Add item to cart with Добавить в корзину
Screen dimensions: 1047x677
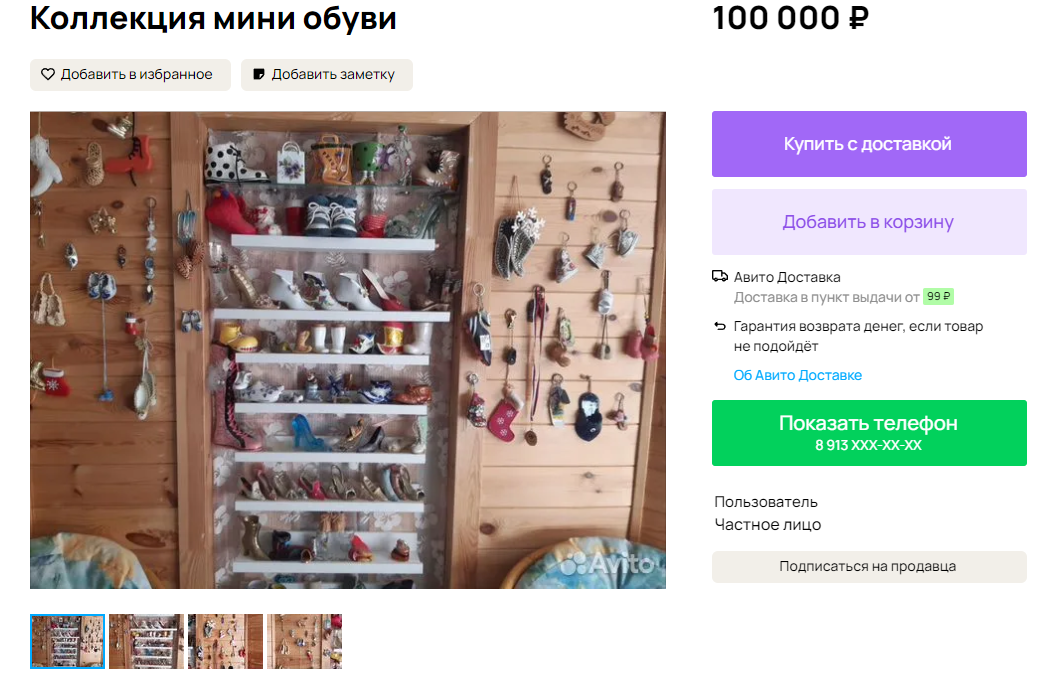tap(869, 222)
